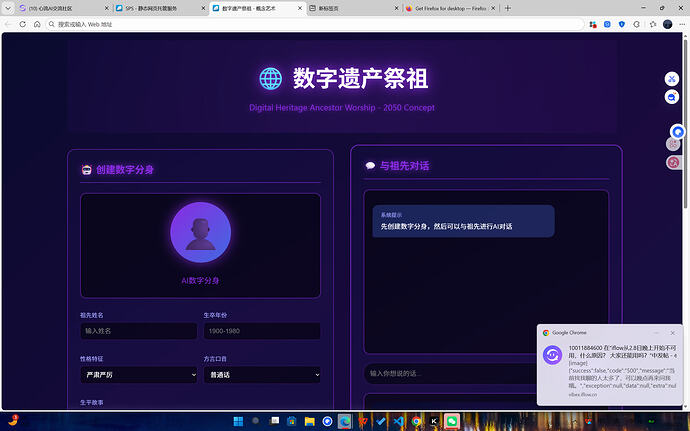Expand the 方言口音 dropdown showing 普通话
This screenshot has height=431, width=690.
click(x=261, y=374)
